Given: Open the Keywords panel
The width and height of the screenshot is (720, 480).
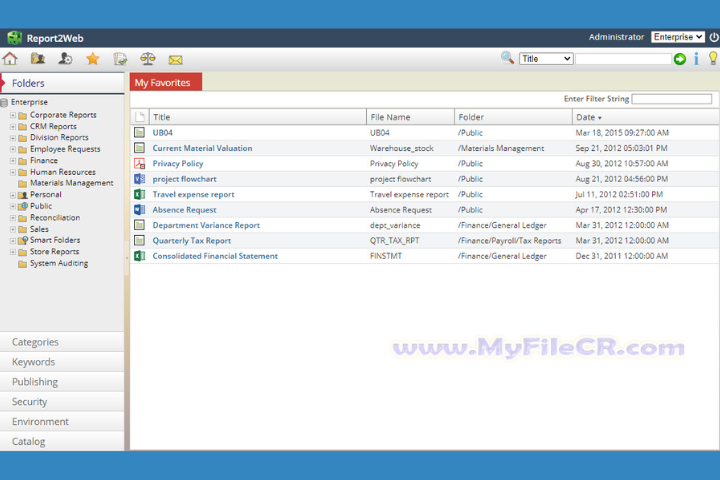Looking at the screenshot, I should point(62,362).
